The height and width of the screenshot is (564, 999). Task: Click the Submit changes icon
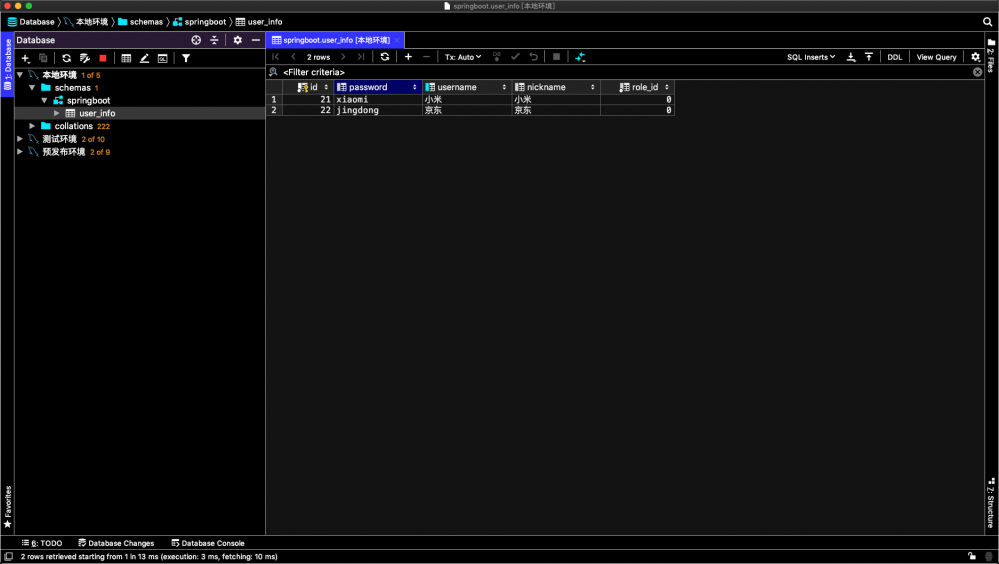[x=497, y=57]
